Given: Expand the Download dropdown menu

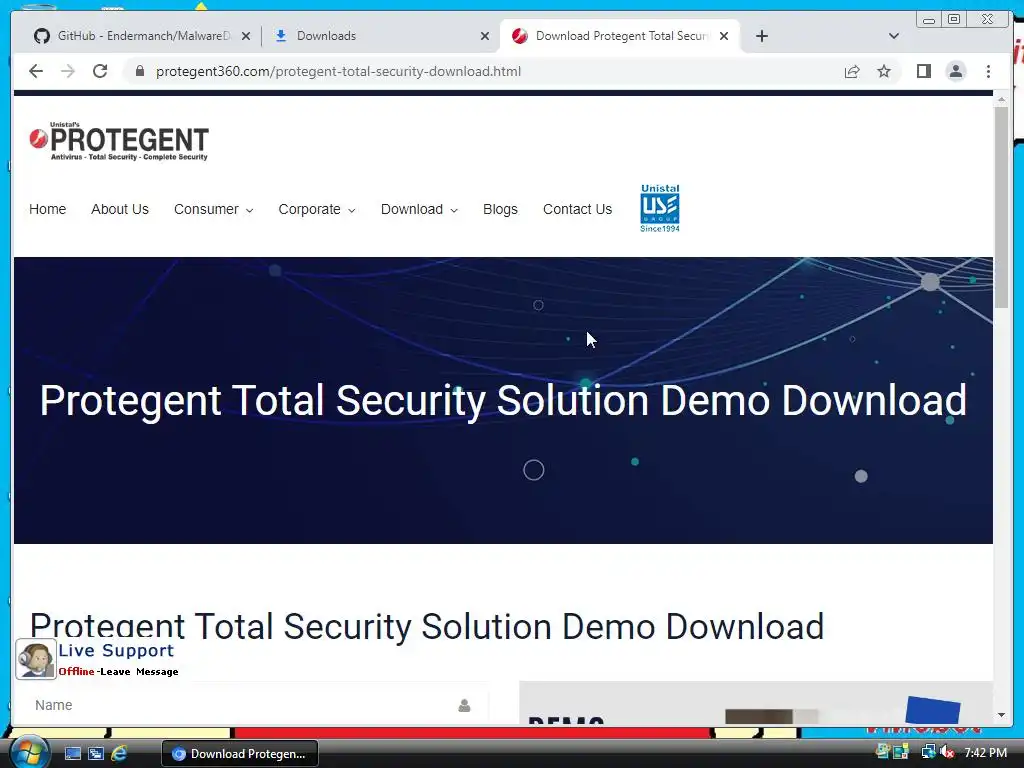Looking at the screenshot, I should click(x=419, y=209).
